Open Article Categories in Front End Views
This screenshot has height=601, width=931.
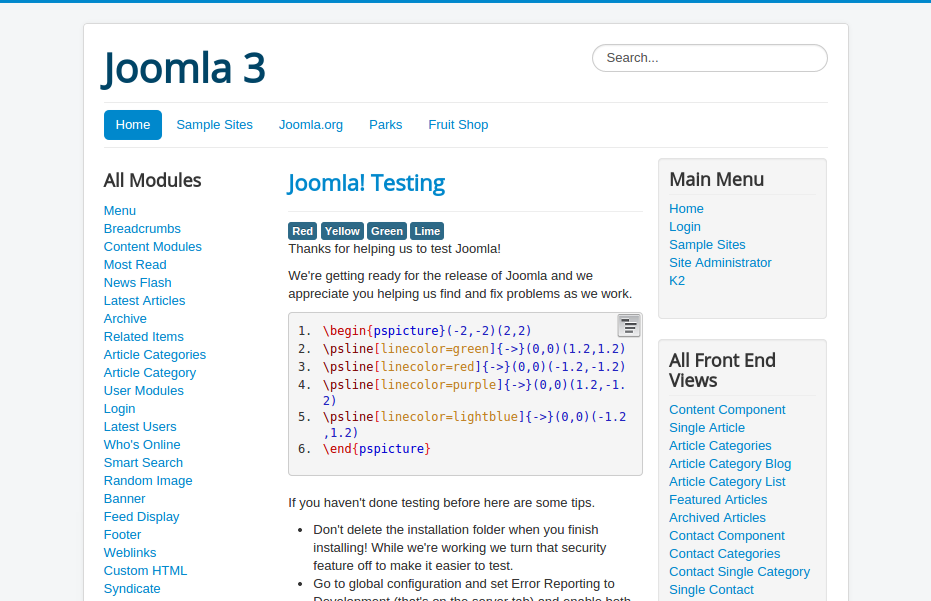point(720,446)
